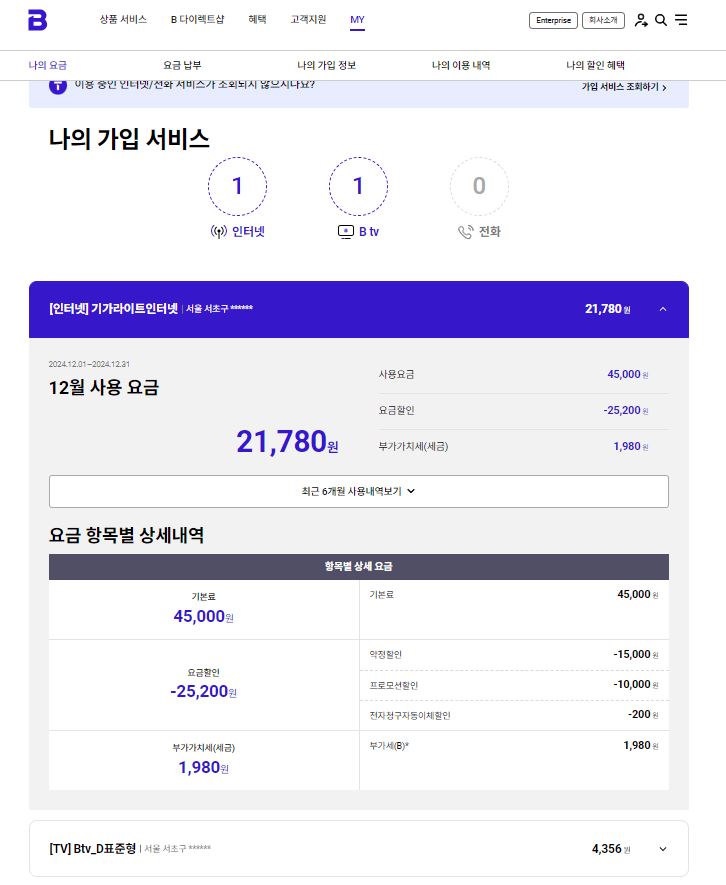Click the 회사소개 button
This screenshot has width=726, height=885.
click(x=603, y=20)
